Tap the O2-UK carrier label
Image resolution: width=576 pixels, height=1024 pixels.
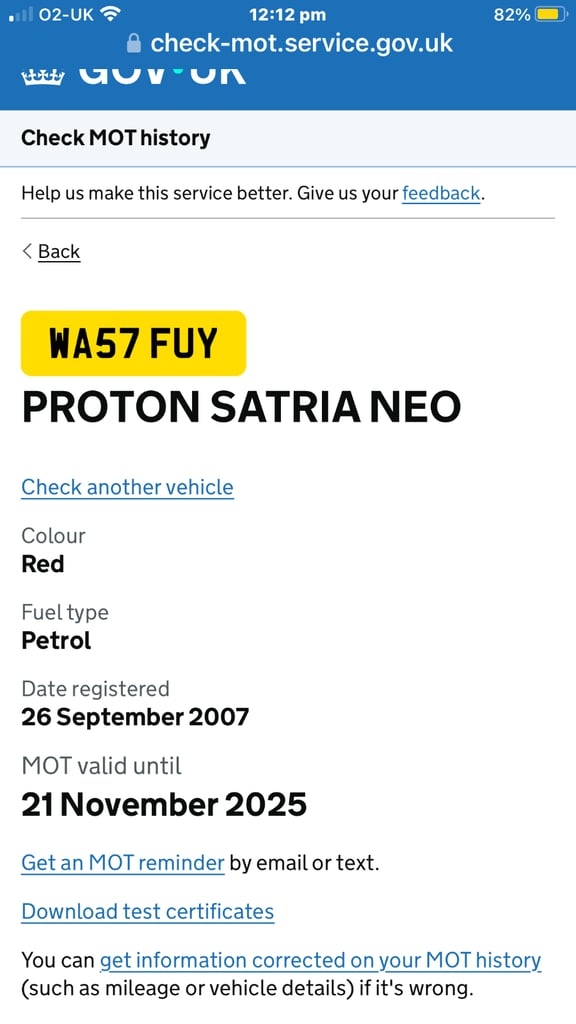[67, 14]
